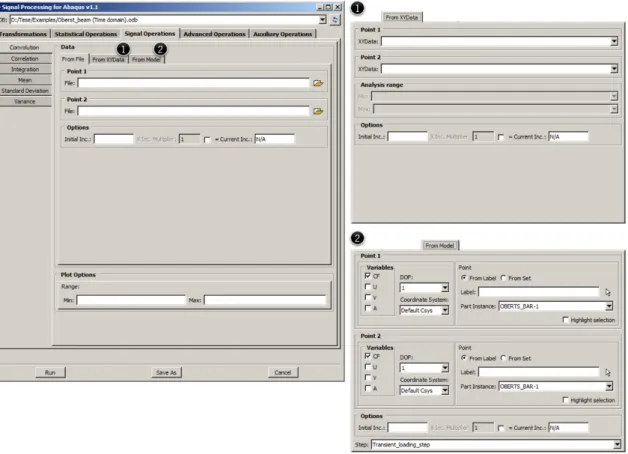The image size is (628, 454).
Task: Open Point 1 DOF dropdown
Action: (x=445, y=288)
